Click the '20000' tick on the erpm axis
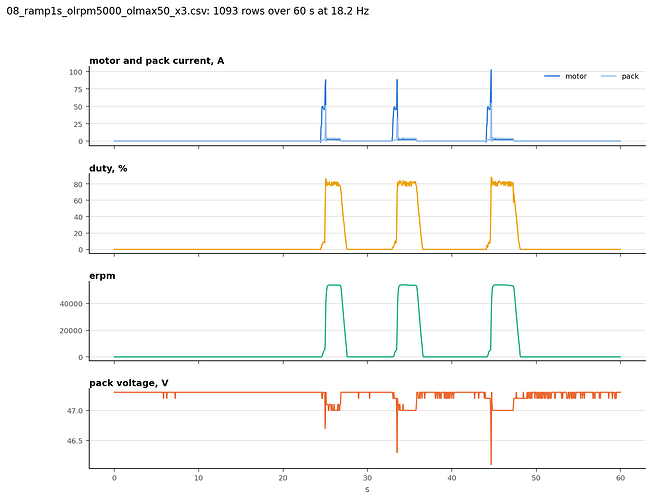 71,331
